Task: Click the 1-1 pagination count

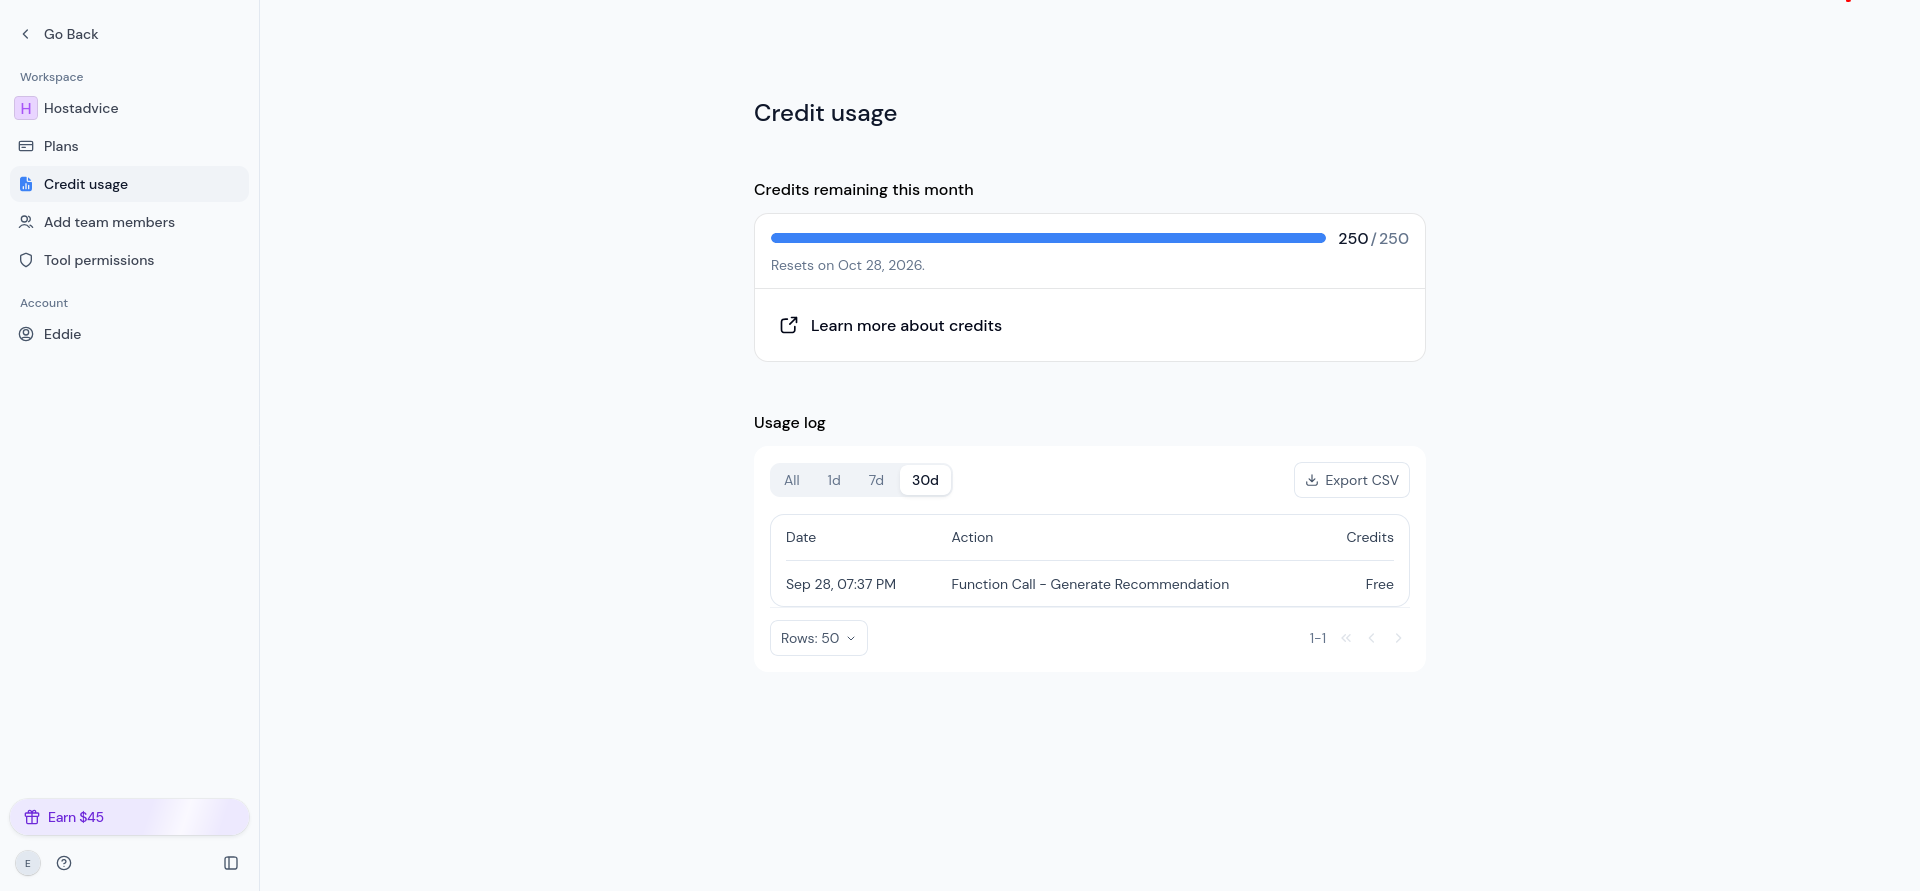Action: [1318, 638]
